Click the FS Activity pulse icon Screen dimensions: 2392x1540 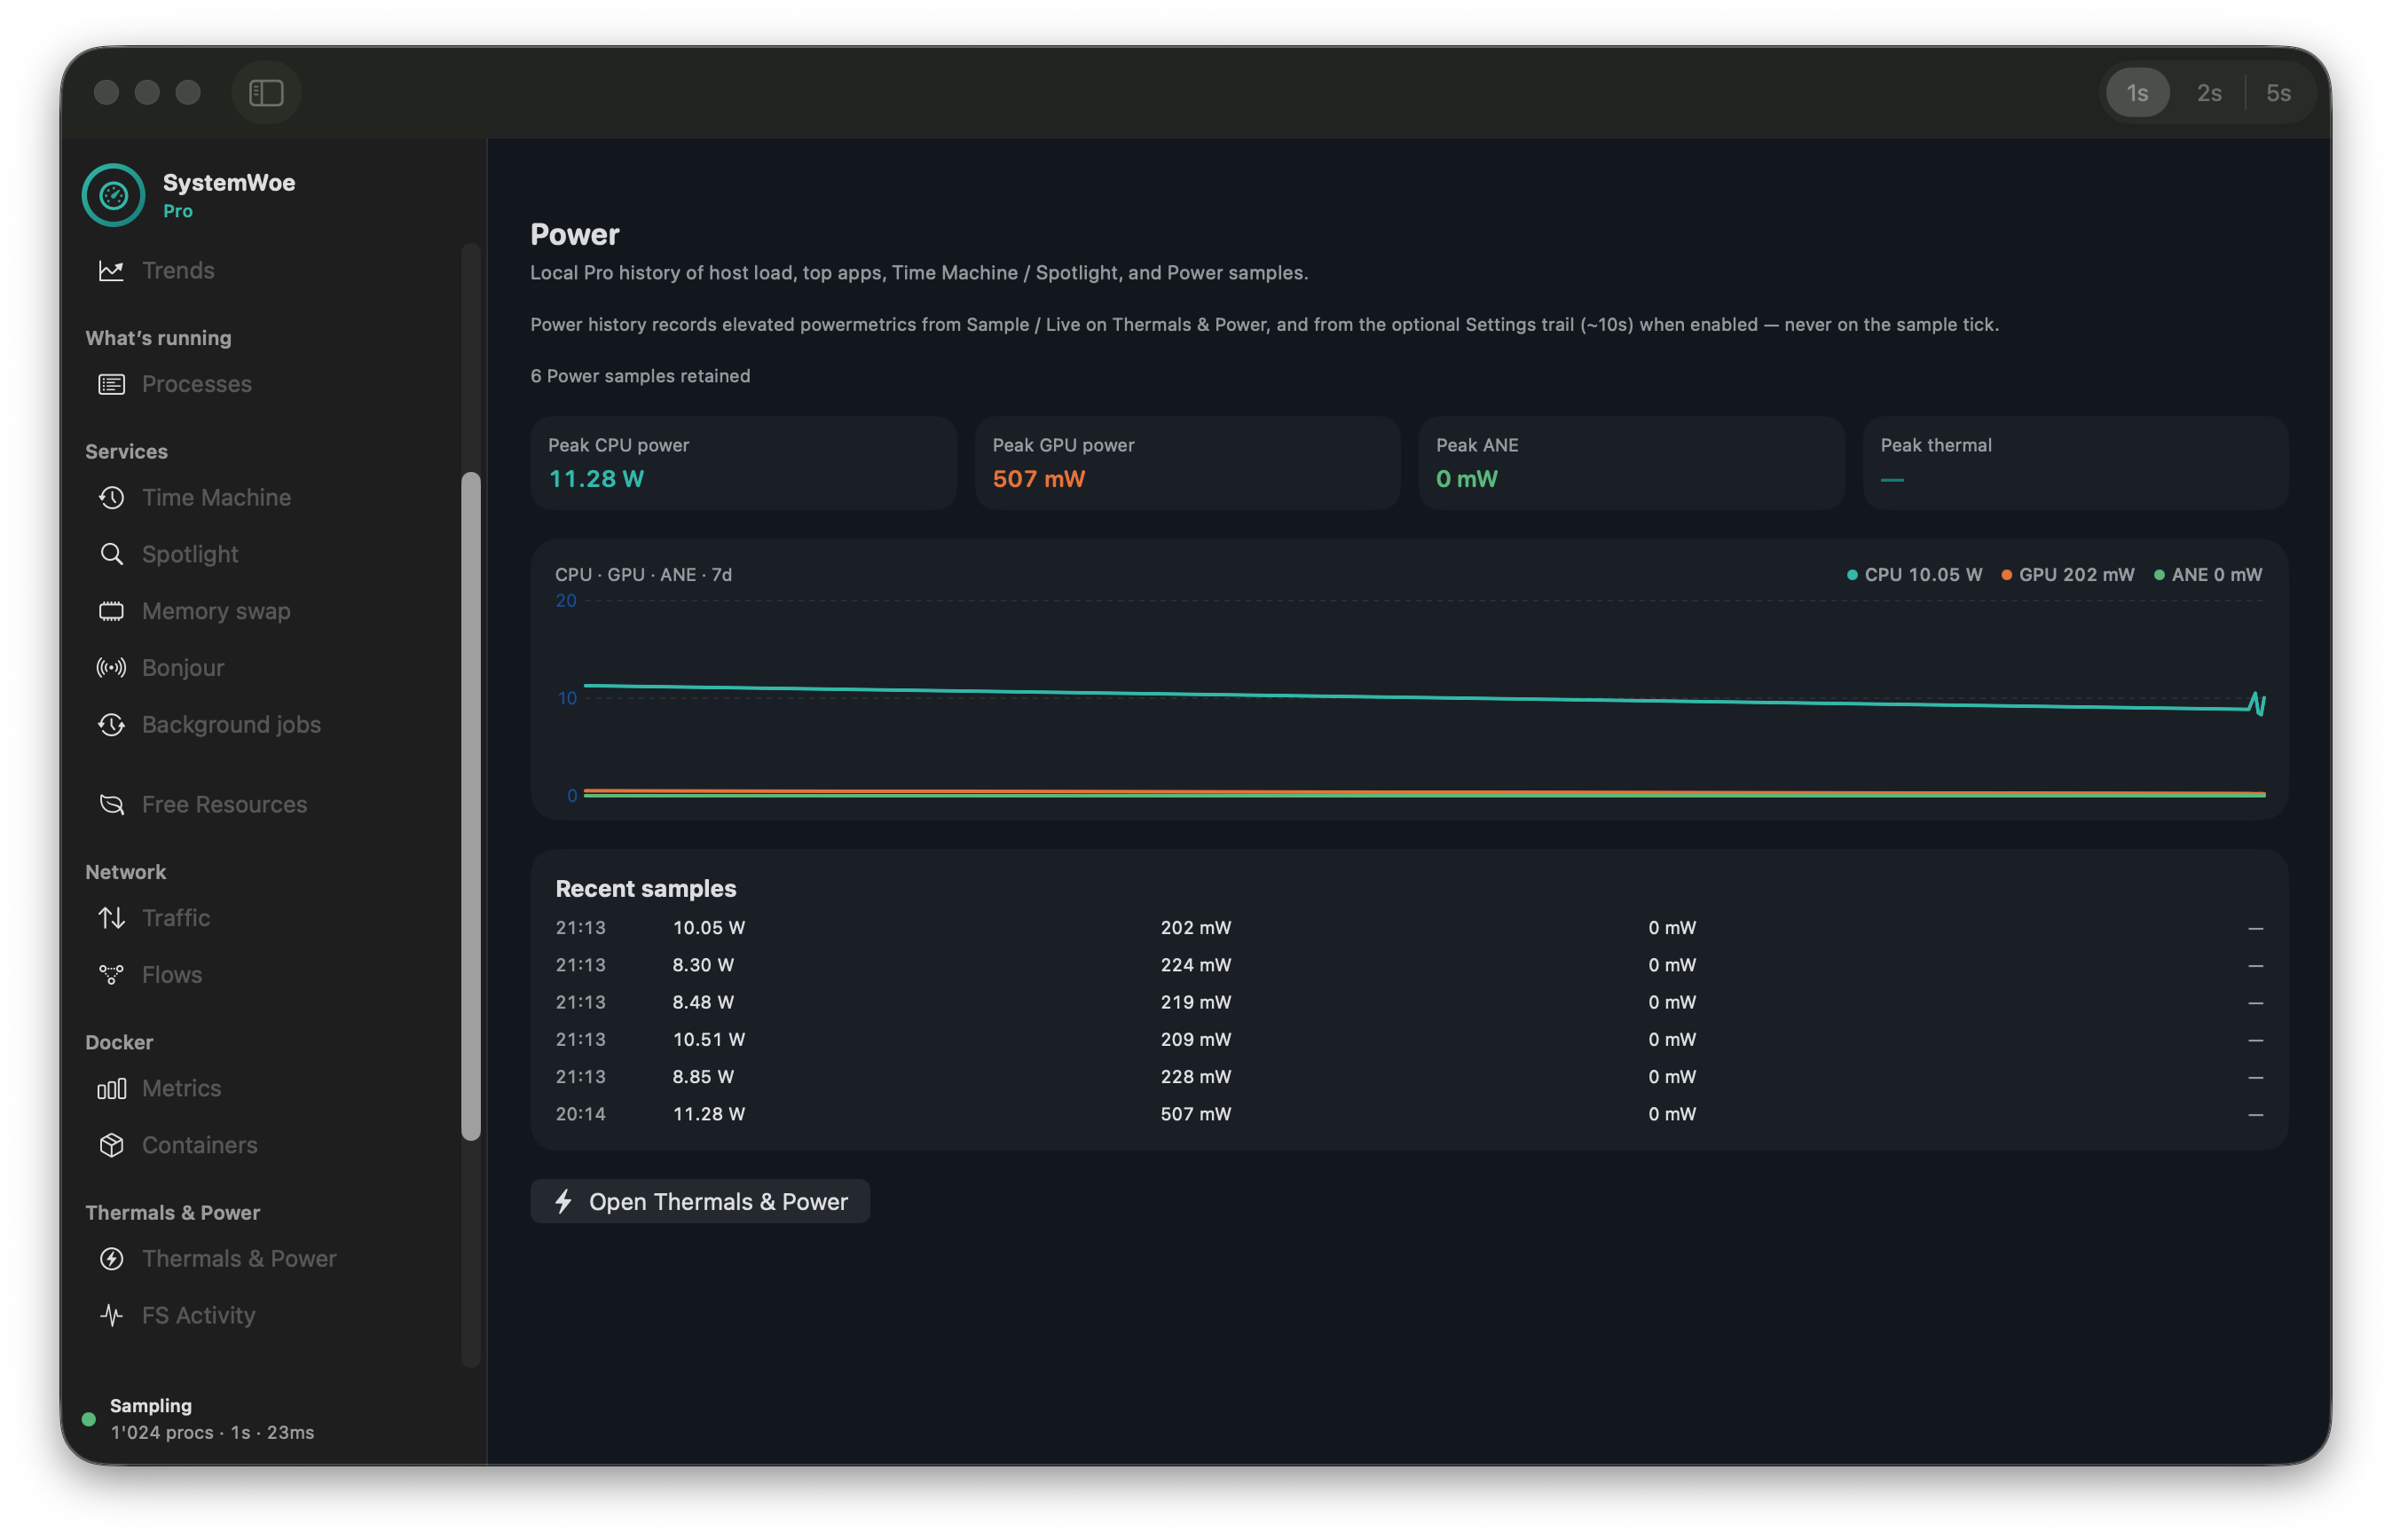click(111, 1316)
